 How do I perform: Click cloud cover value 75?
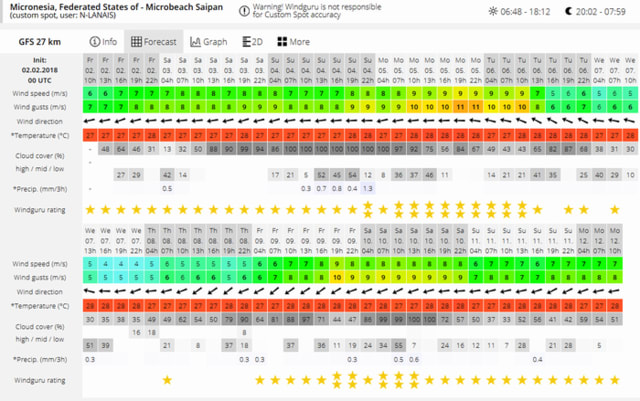(x=429, y=149)
